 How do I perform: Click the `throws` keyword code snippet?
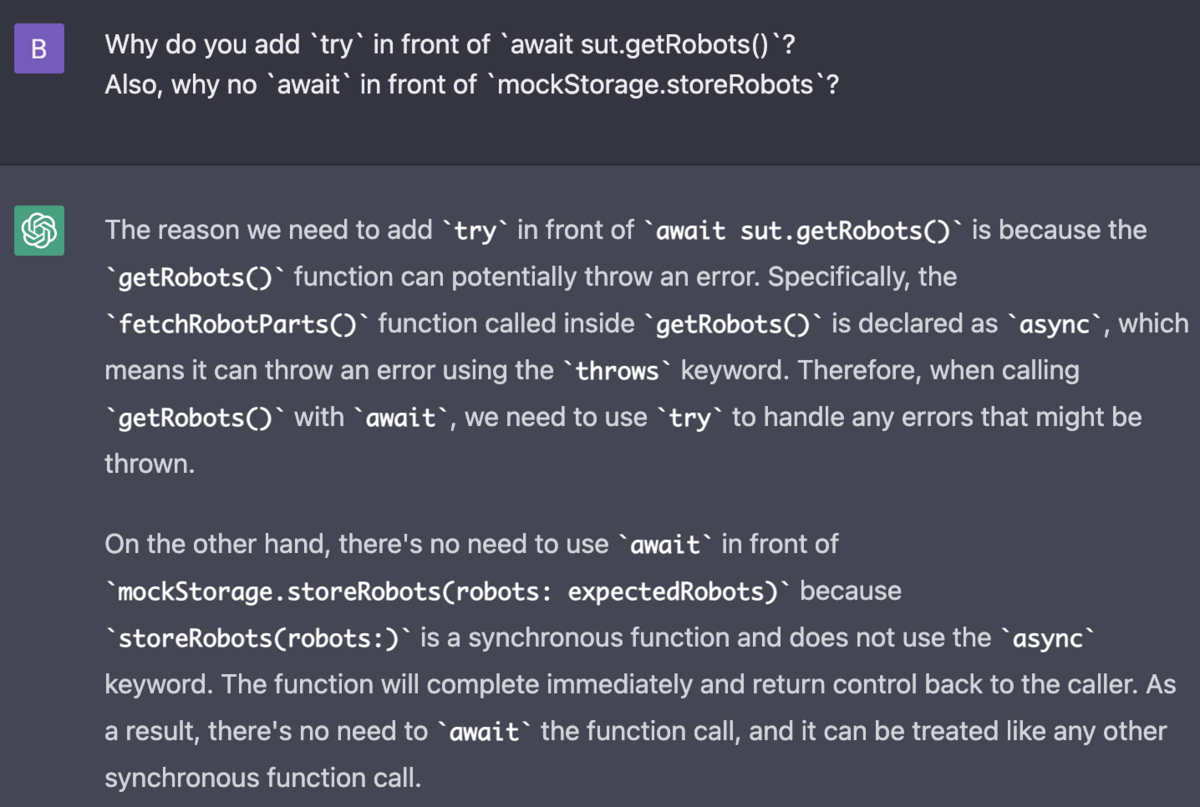pos(617,371)
